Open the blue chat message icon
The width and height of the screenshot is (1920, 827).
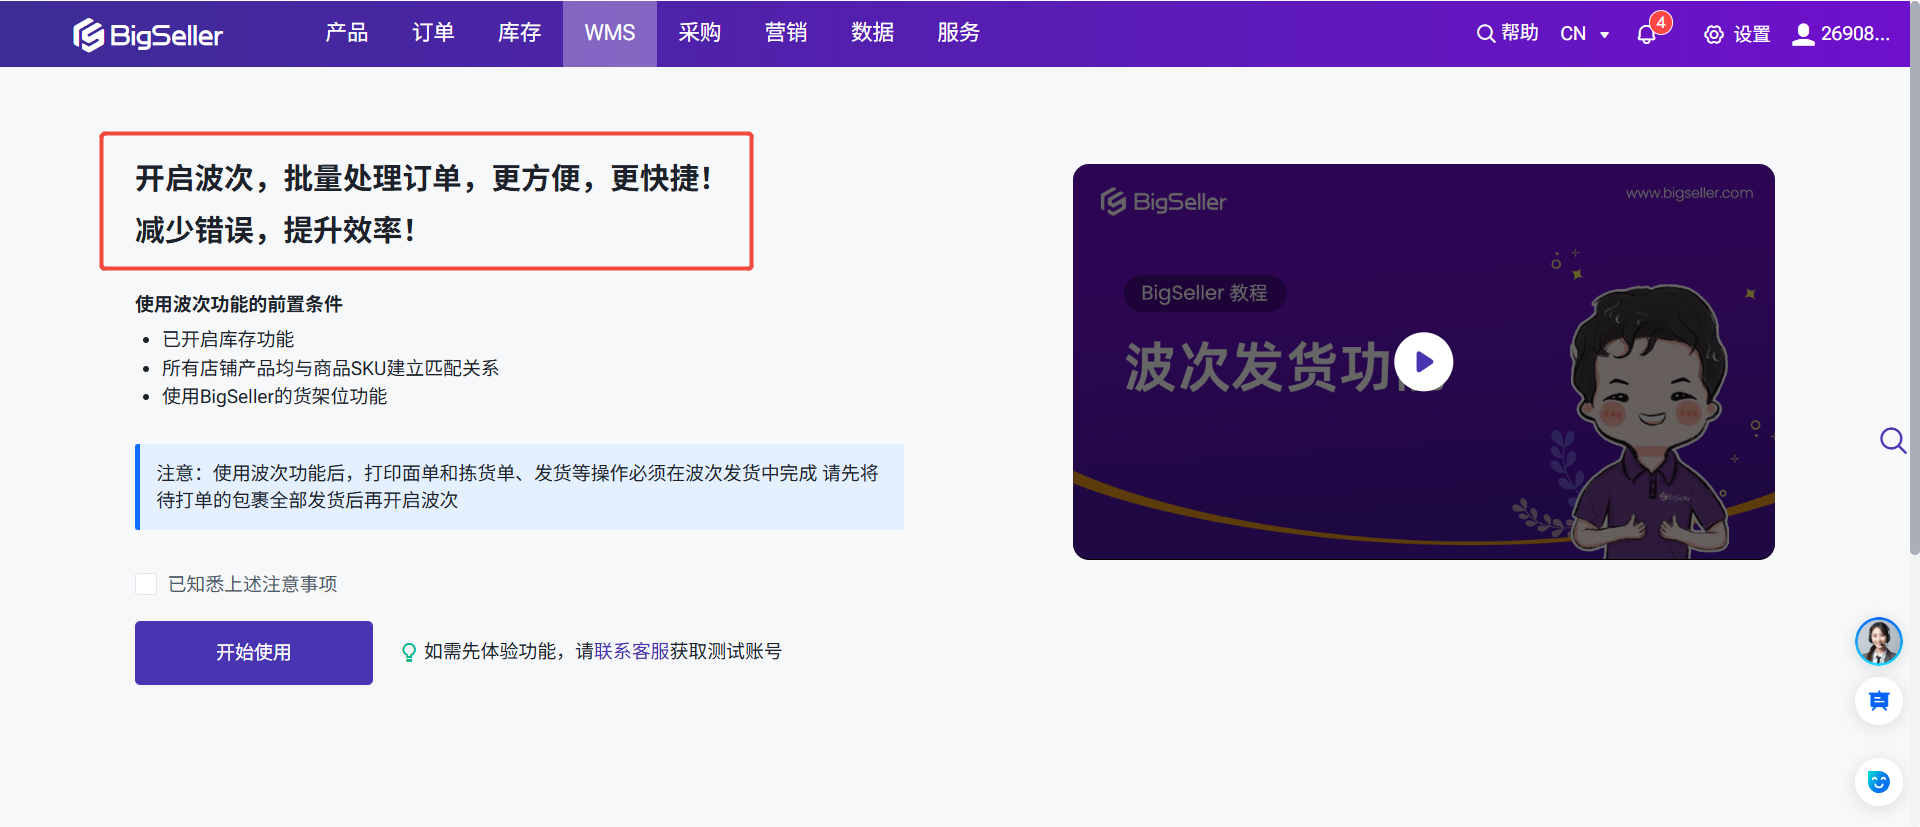click(1878, 701)
